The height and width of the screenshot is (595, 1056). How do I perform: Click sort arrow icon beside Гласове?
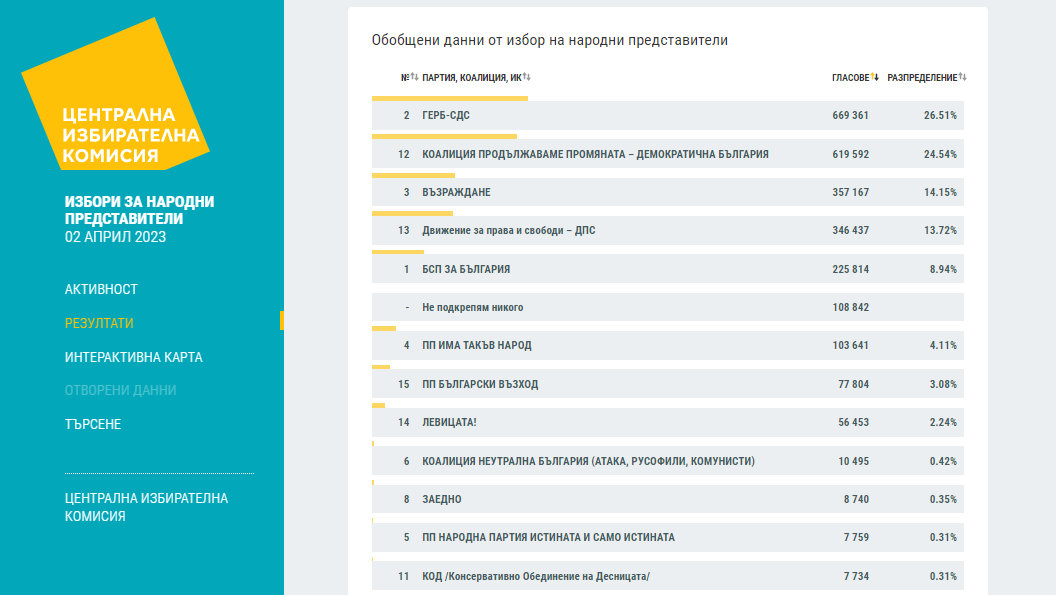point(875,77)
